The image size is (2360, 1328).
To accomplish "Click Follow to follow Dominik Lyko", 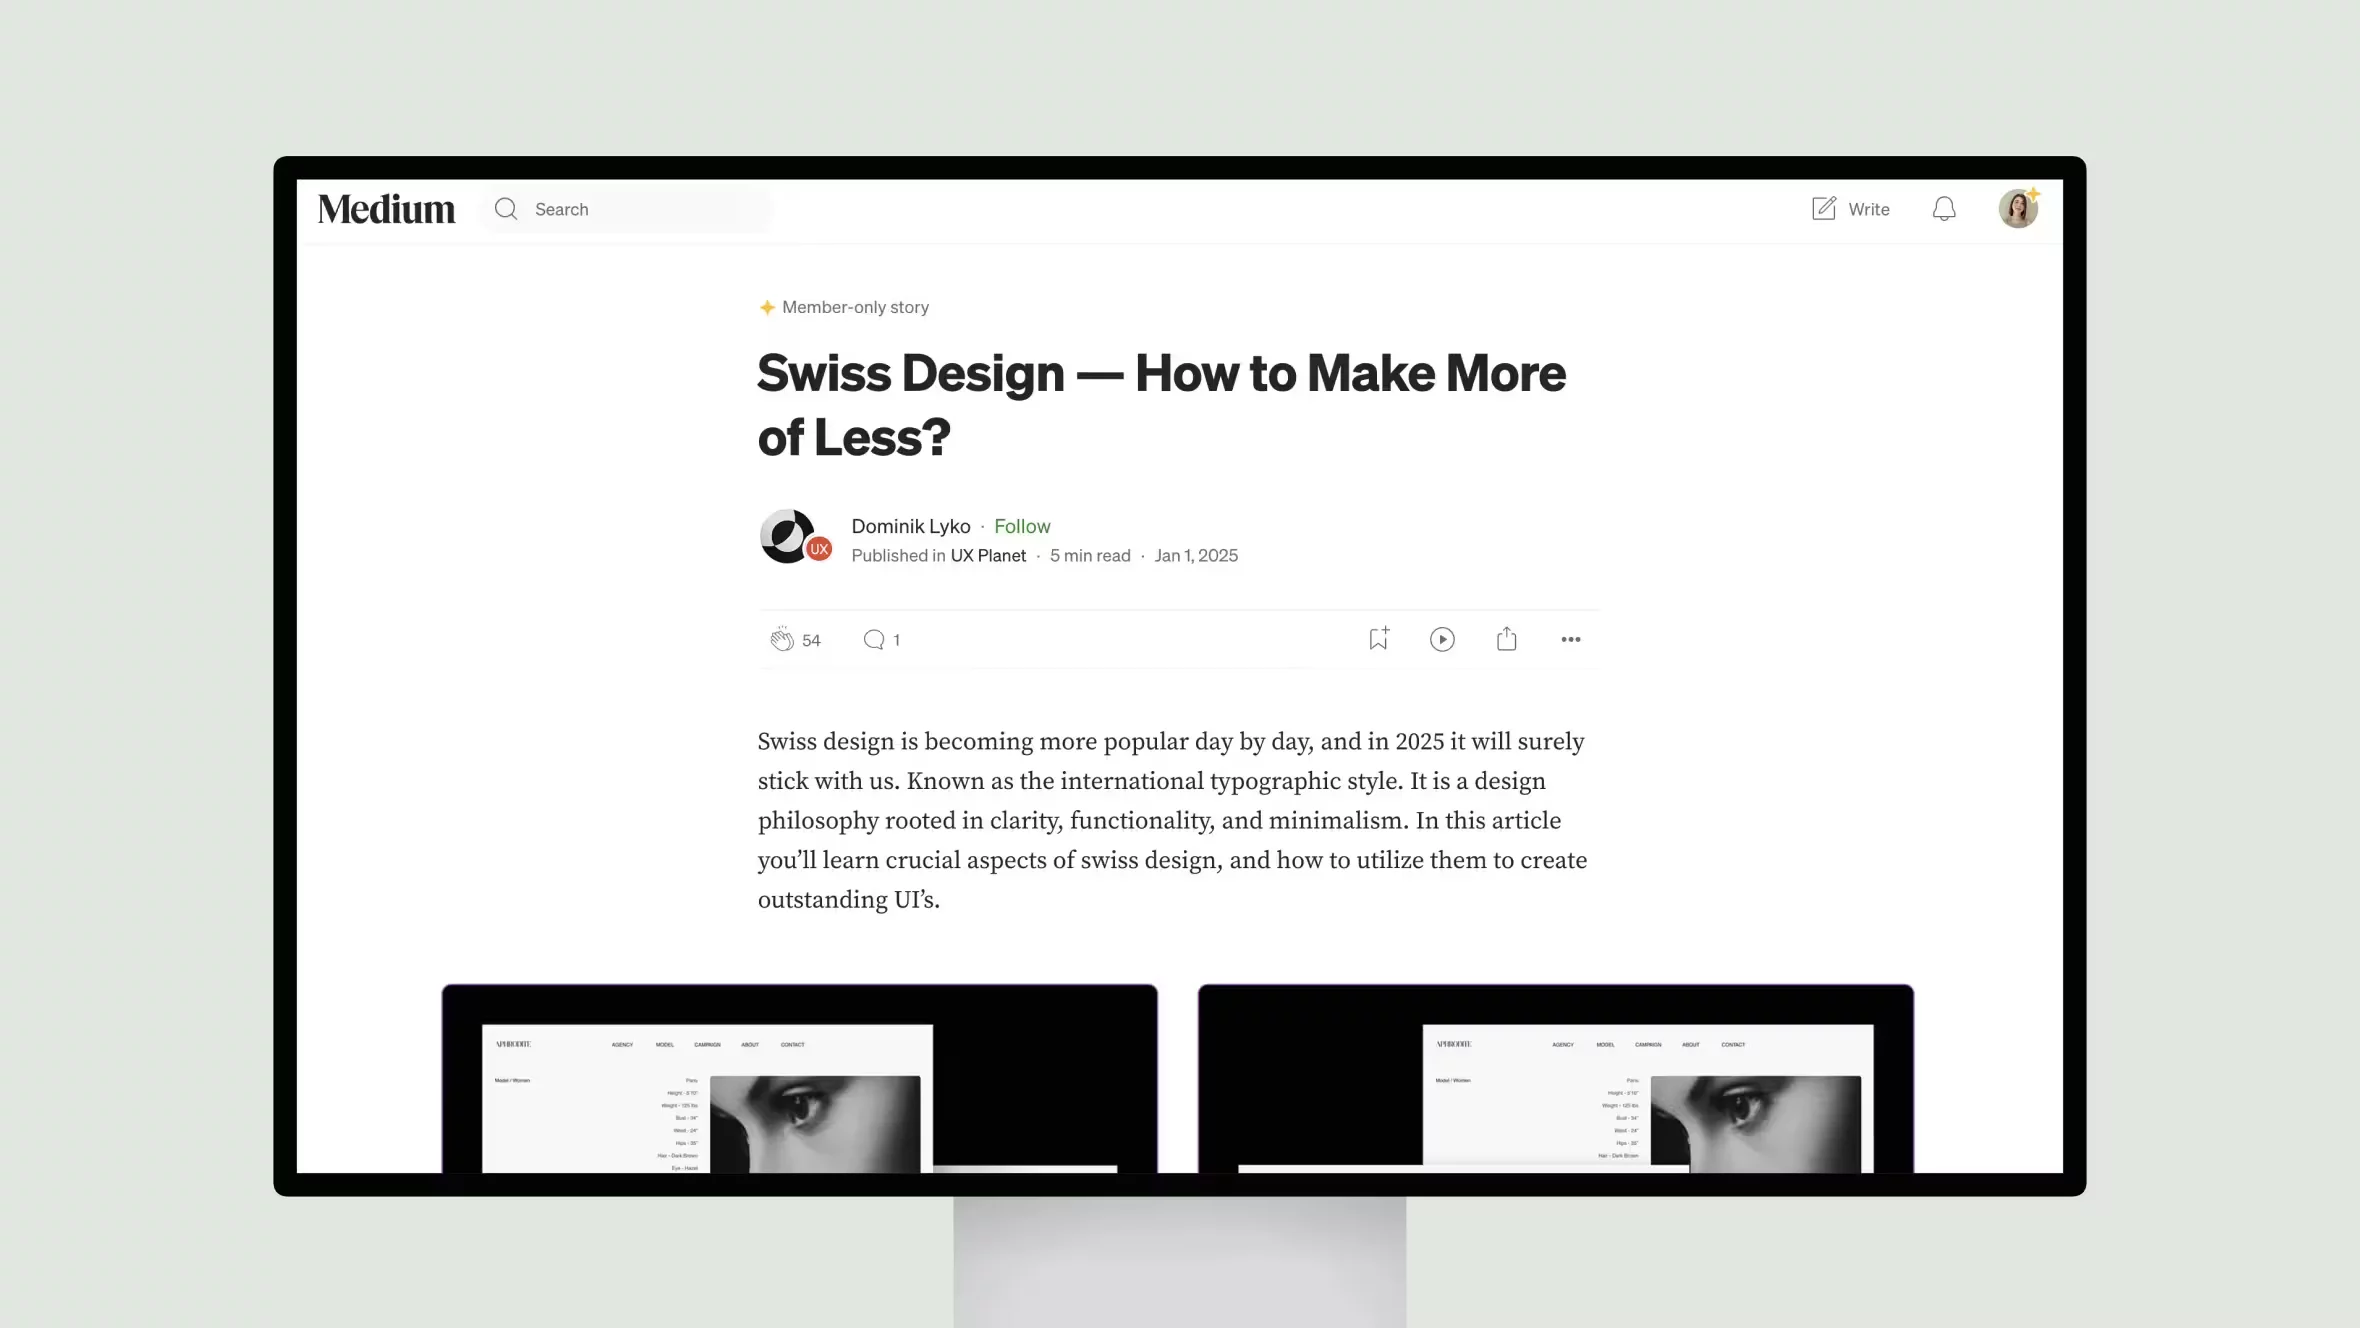I will click(x=1023, y=525).
